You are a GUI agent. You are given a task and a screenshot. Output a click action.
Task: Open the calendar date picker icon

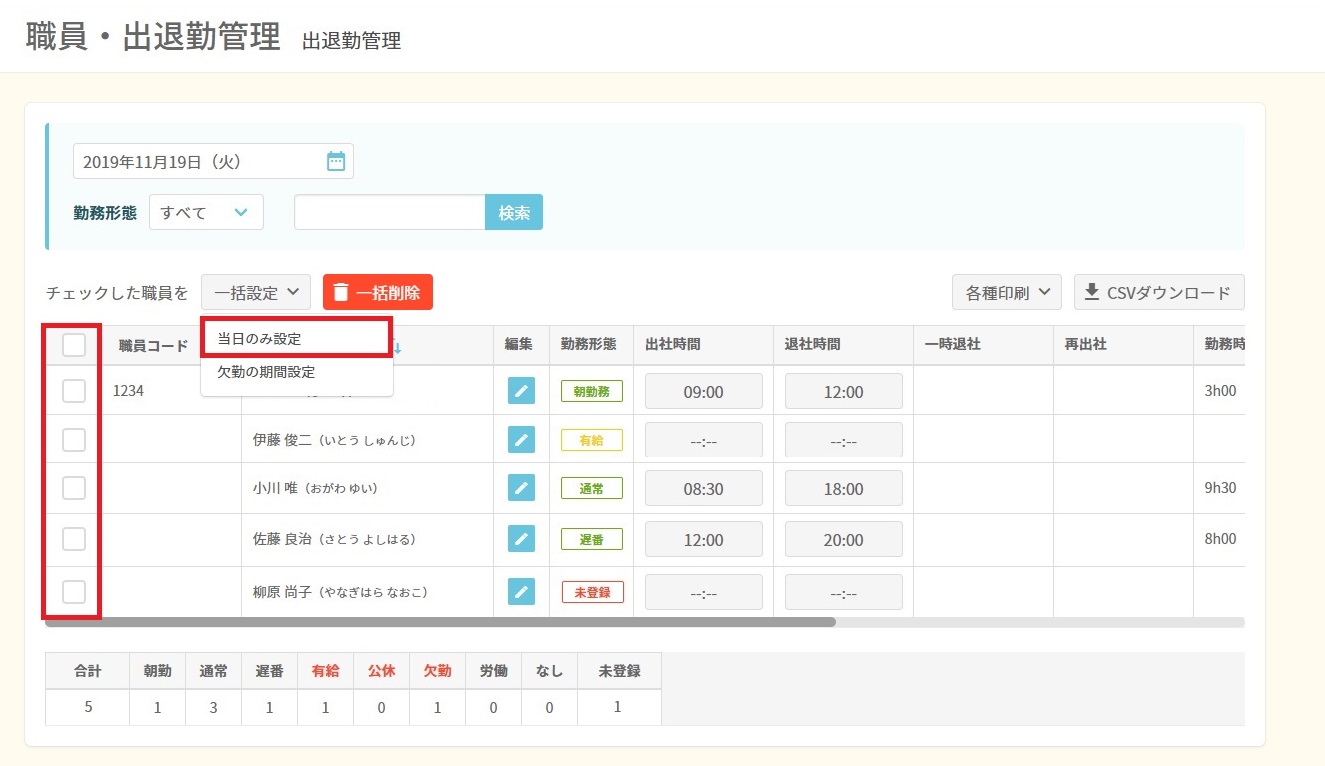click(336, 161)
